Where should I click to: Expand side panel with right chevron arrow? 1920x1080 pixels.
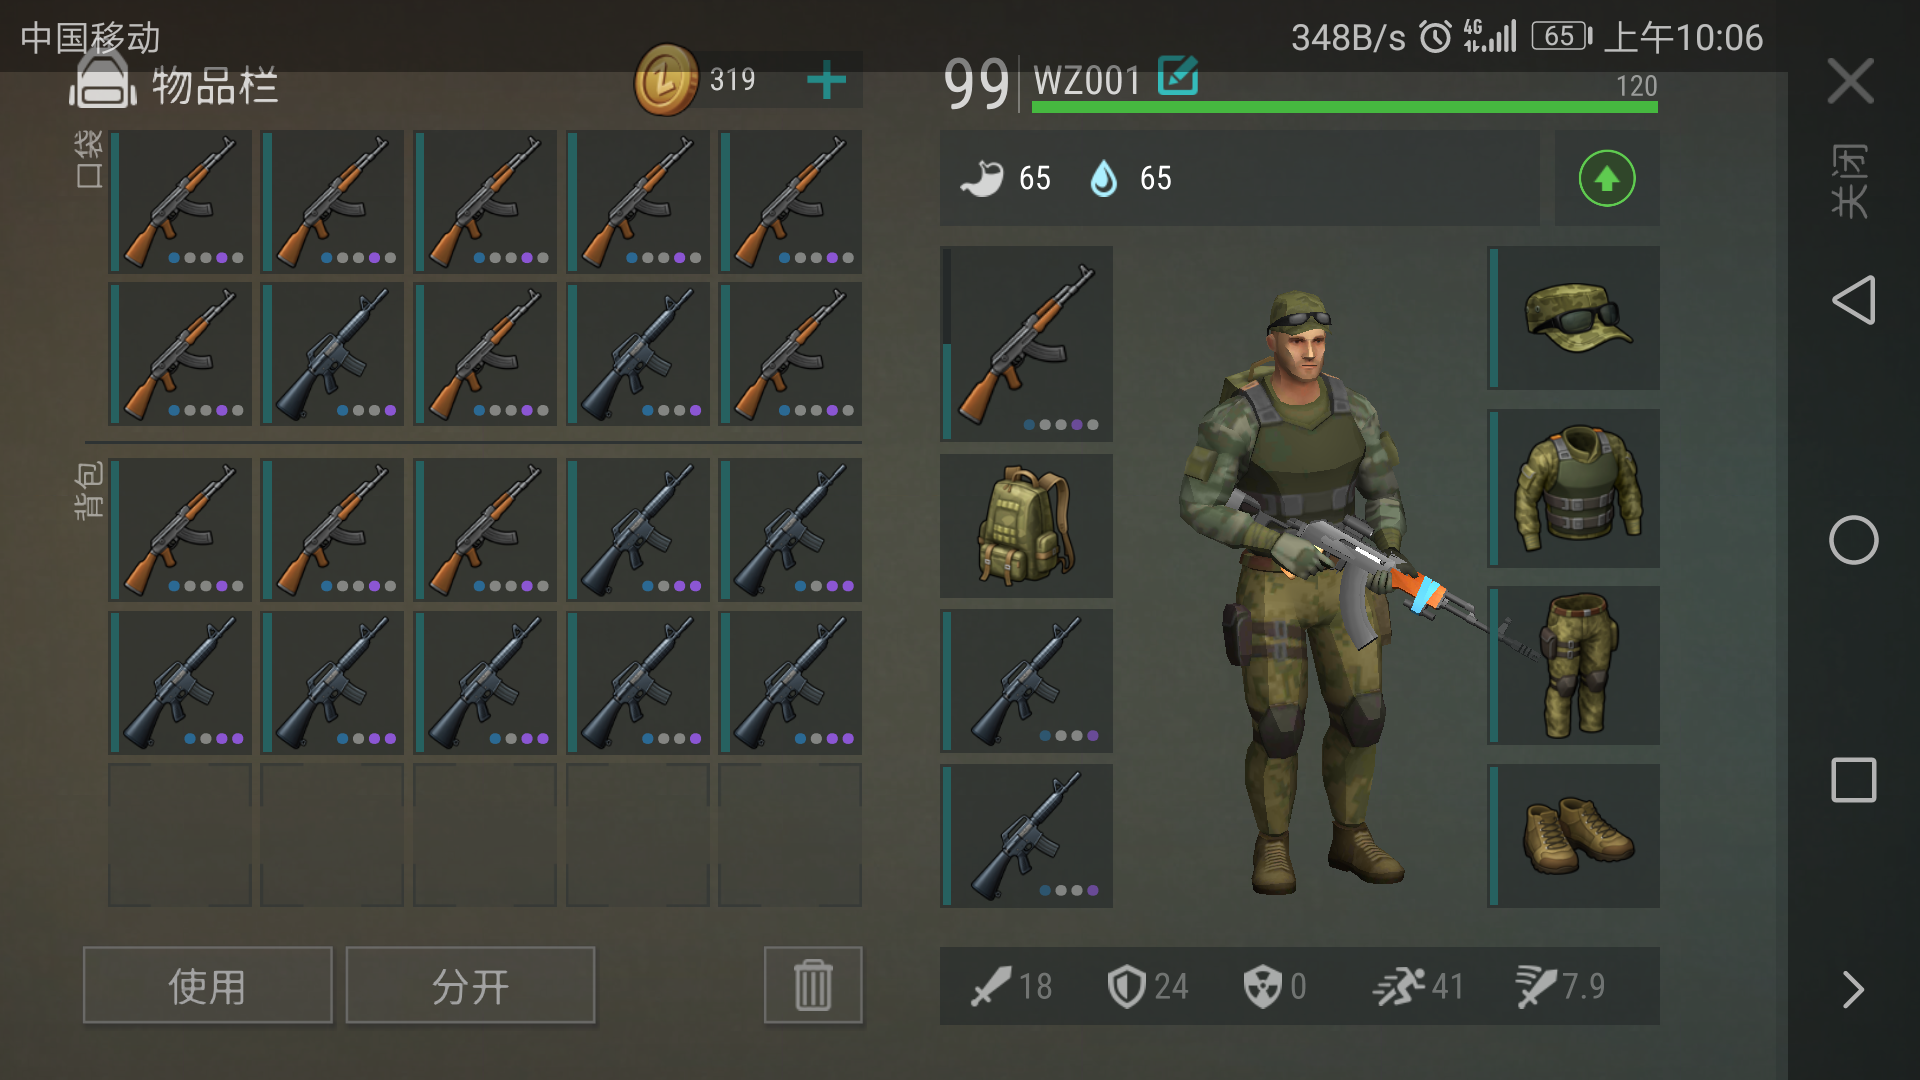[x=1853, y=990]
